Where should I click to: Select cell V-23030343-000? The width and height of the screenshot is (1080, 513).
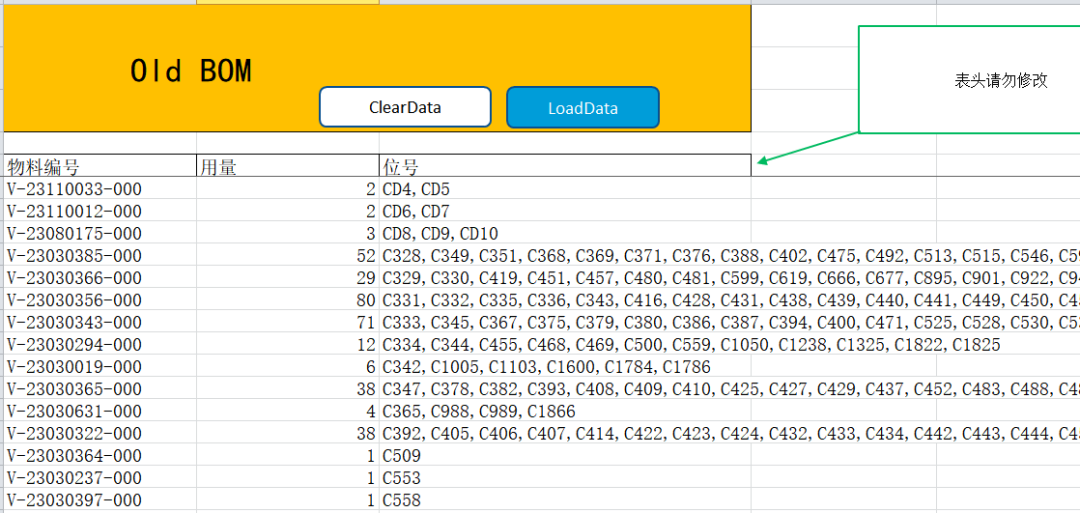click(x=100, y=322)
